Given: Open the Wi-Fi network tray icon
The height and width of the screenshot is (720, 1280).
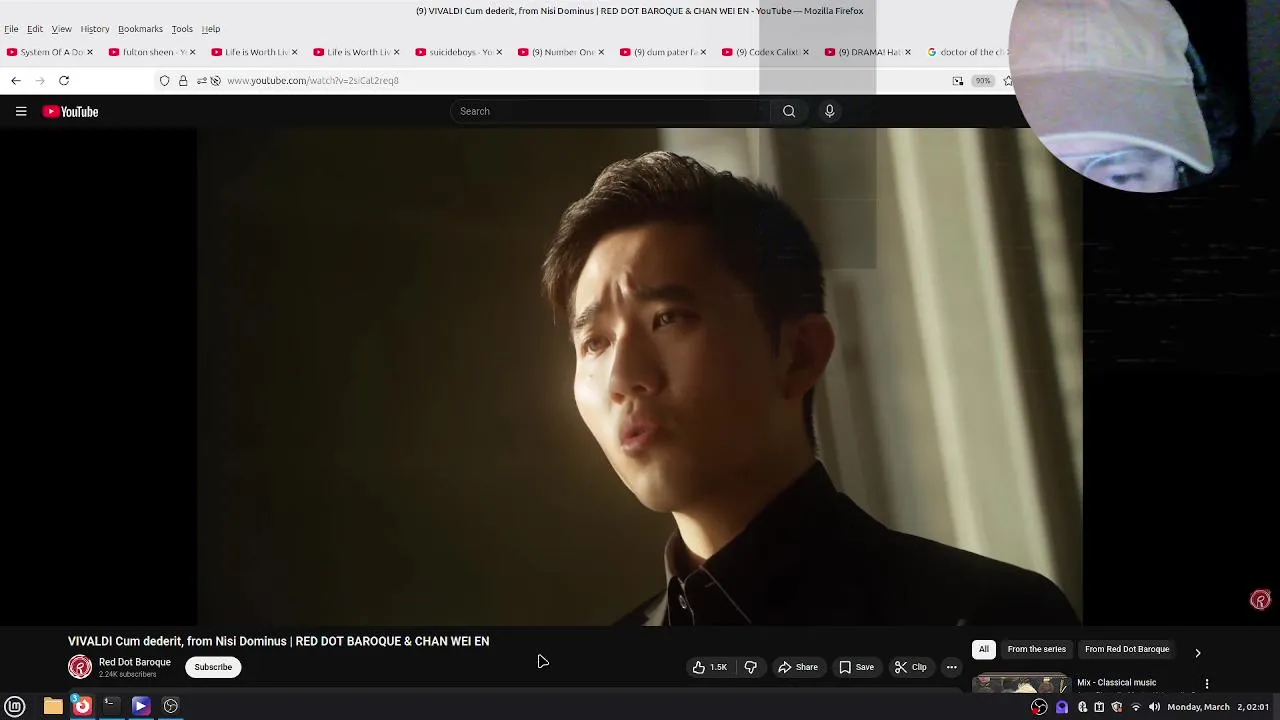Looking at the screenshot, I should pos(1136,707).
